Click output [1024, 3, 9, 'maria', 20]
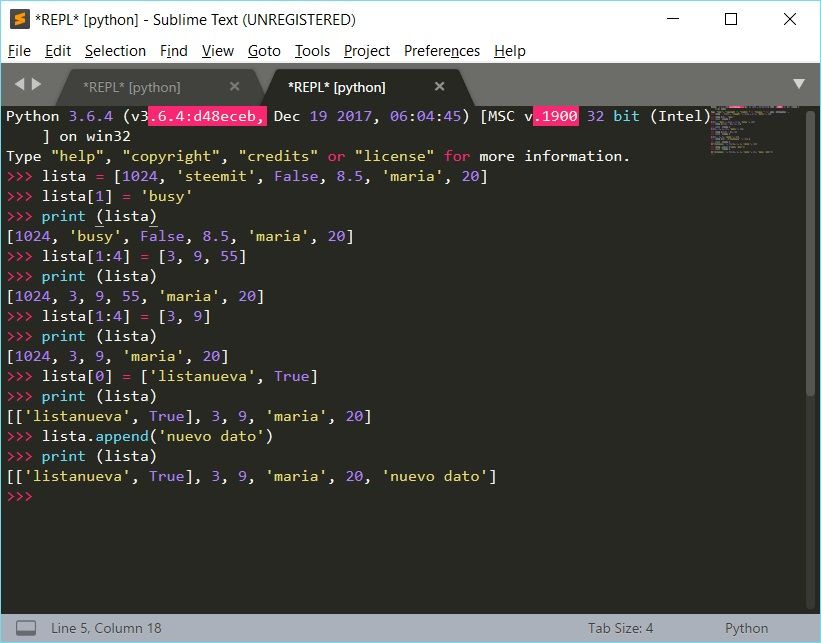Screen dimensions: 821x643 (117, 356)
